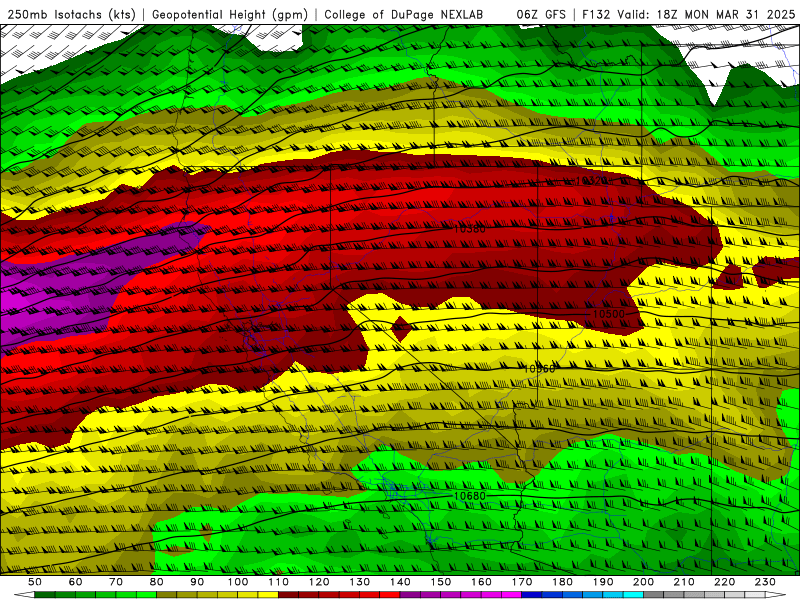Click the 60 value on the color scale
800x600 pixels.
point(75,582)
